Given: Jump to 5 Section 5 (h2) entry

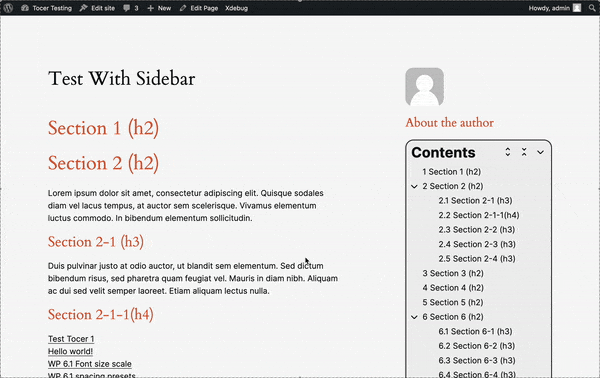Looking at the screenshot, I should 453,302.
